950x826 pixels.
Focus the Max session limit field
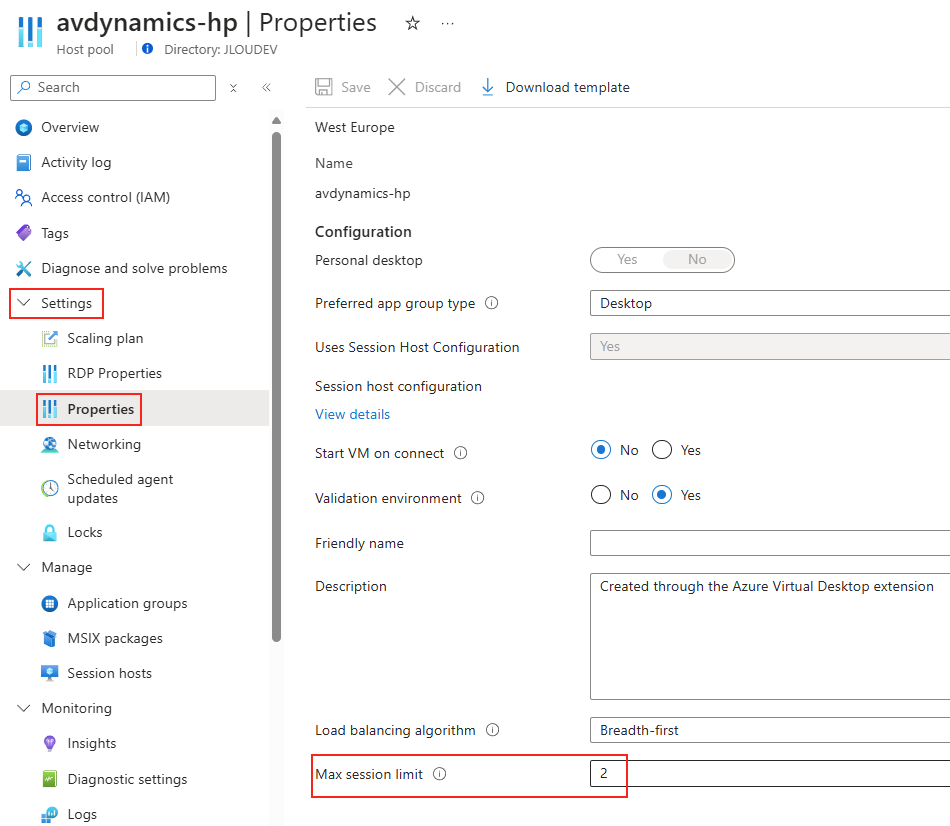tap(770, 774)
